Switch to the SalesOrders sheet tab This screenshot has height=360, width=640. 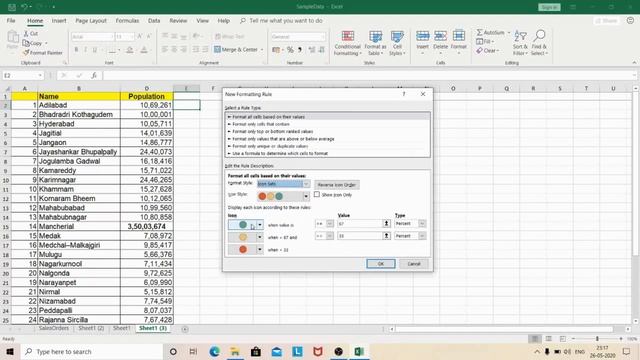point(53,329)
